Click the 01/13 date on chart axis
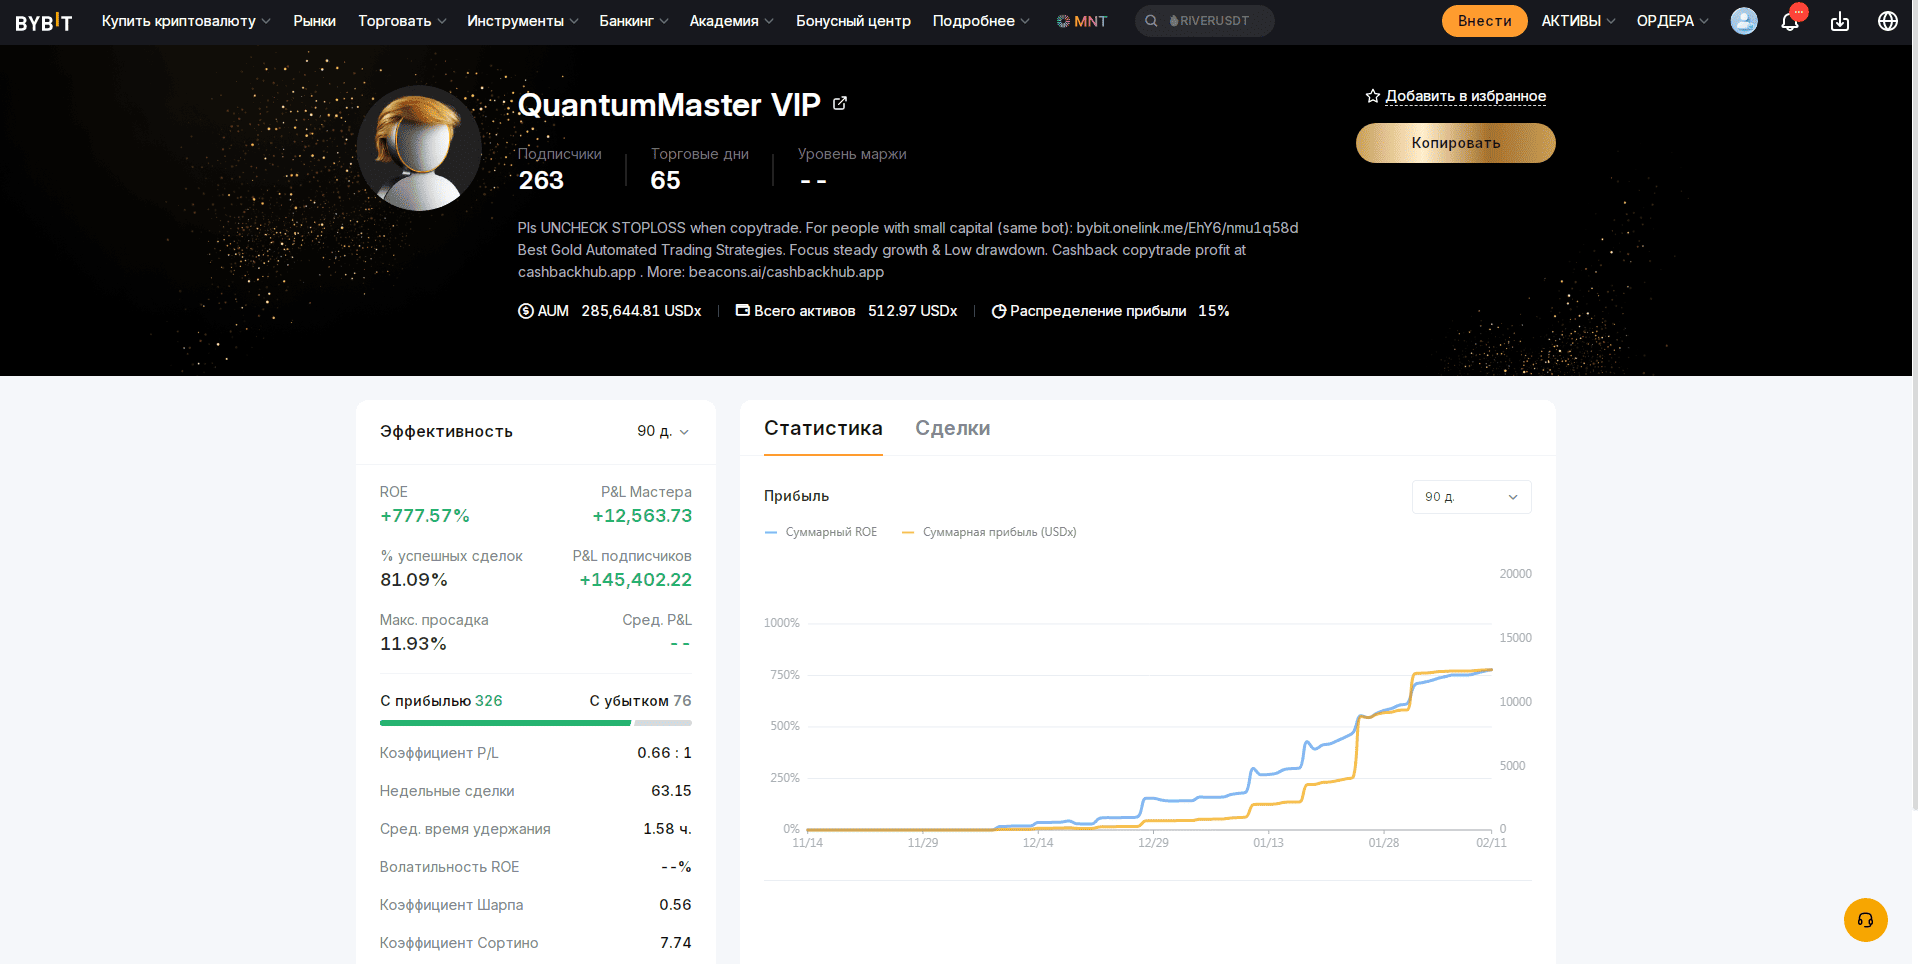Screen dimensions: 1918x964 (1268, 843)
